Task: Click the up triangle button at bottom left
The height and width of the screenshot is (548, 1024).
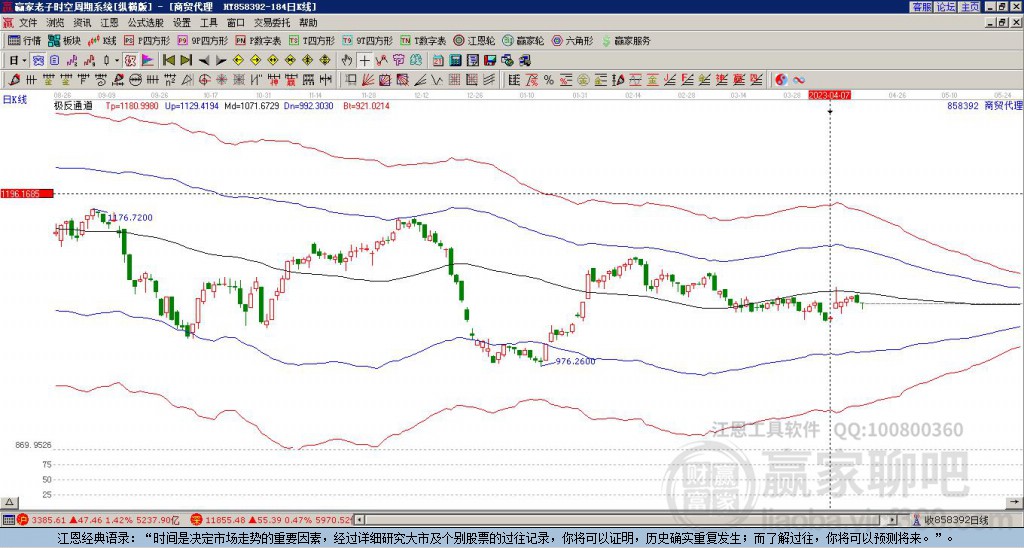Action: [x=9, y=502]
